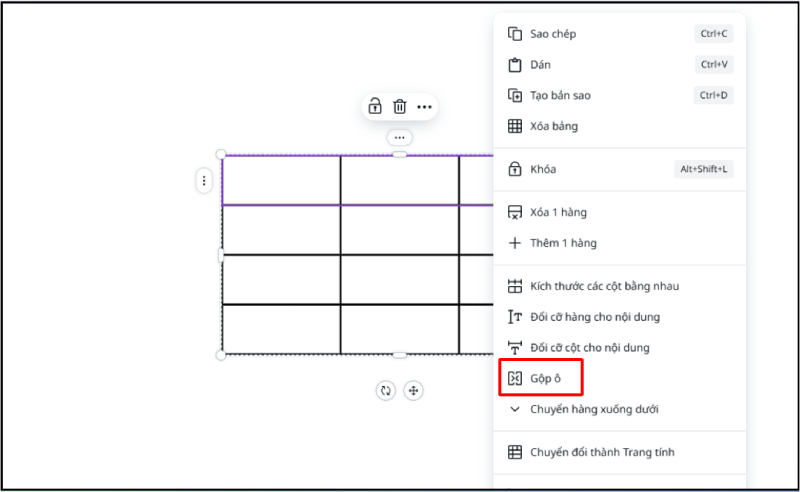Click the trash delete icon above table
The width and height of the screenshot is (800, 492).
399,107
